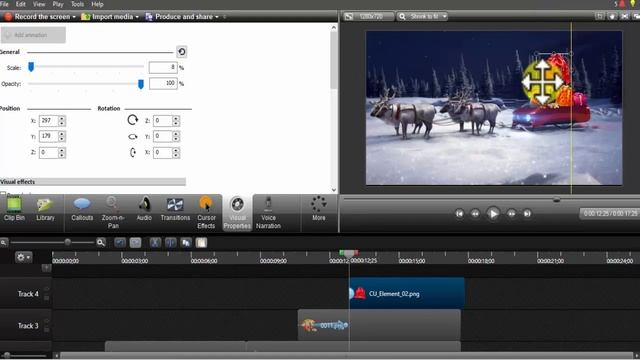
Task: Click the full screen icon above preview
Action: click(624, 16)
